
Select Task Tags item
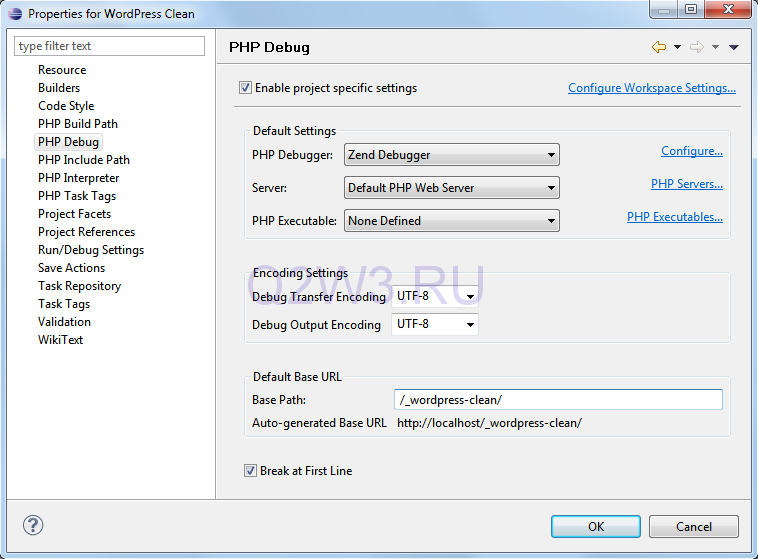click(x=64, y=304)
